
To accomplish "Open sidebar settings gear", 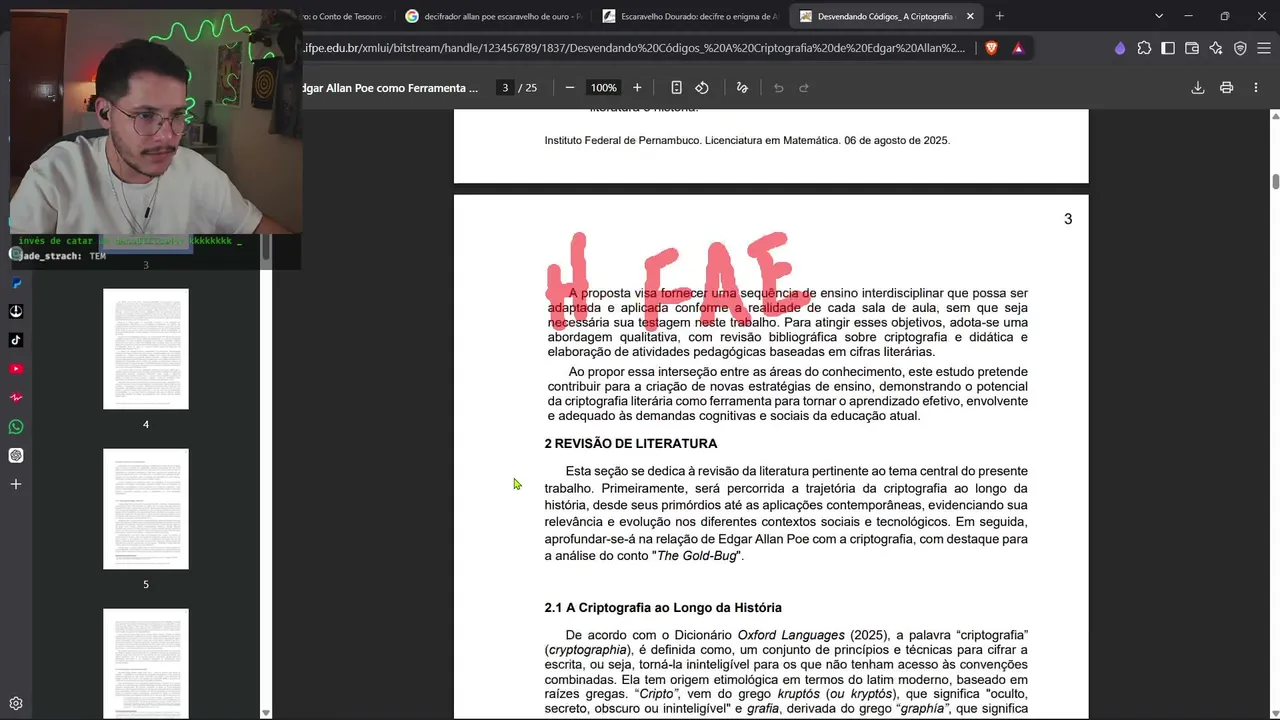I will click(x=16, y=704).
